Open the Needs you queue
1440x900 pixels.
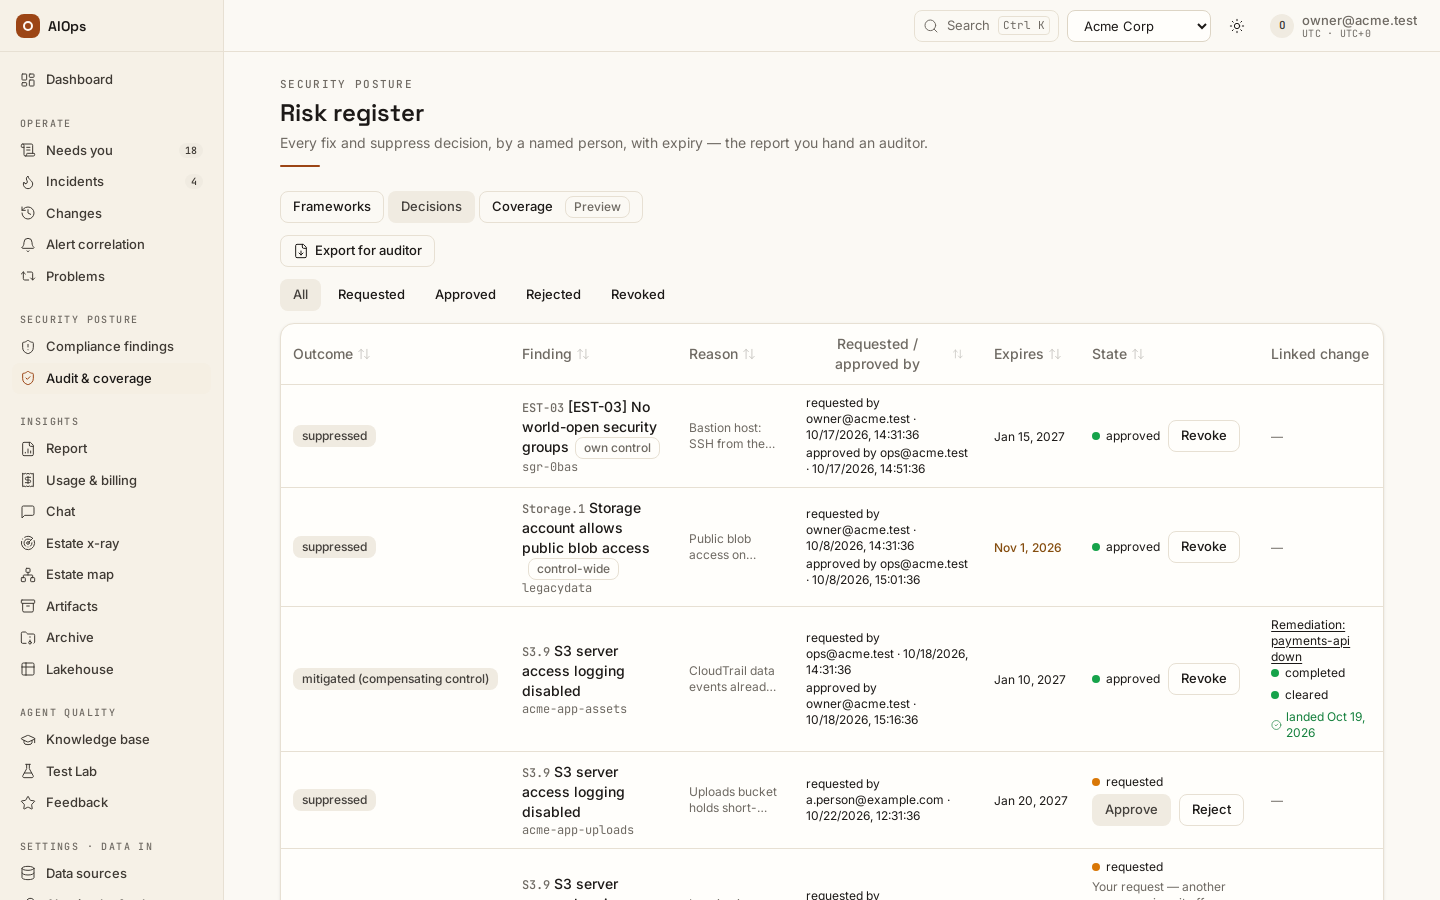point(111,150)
